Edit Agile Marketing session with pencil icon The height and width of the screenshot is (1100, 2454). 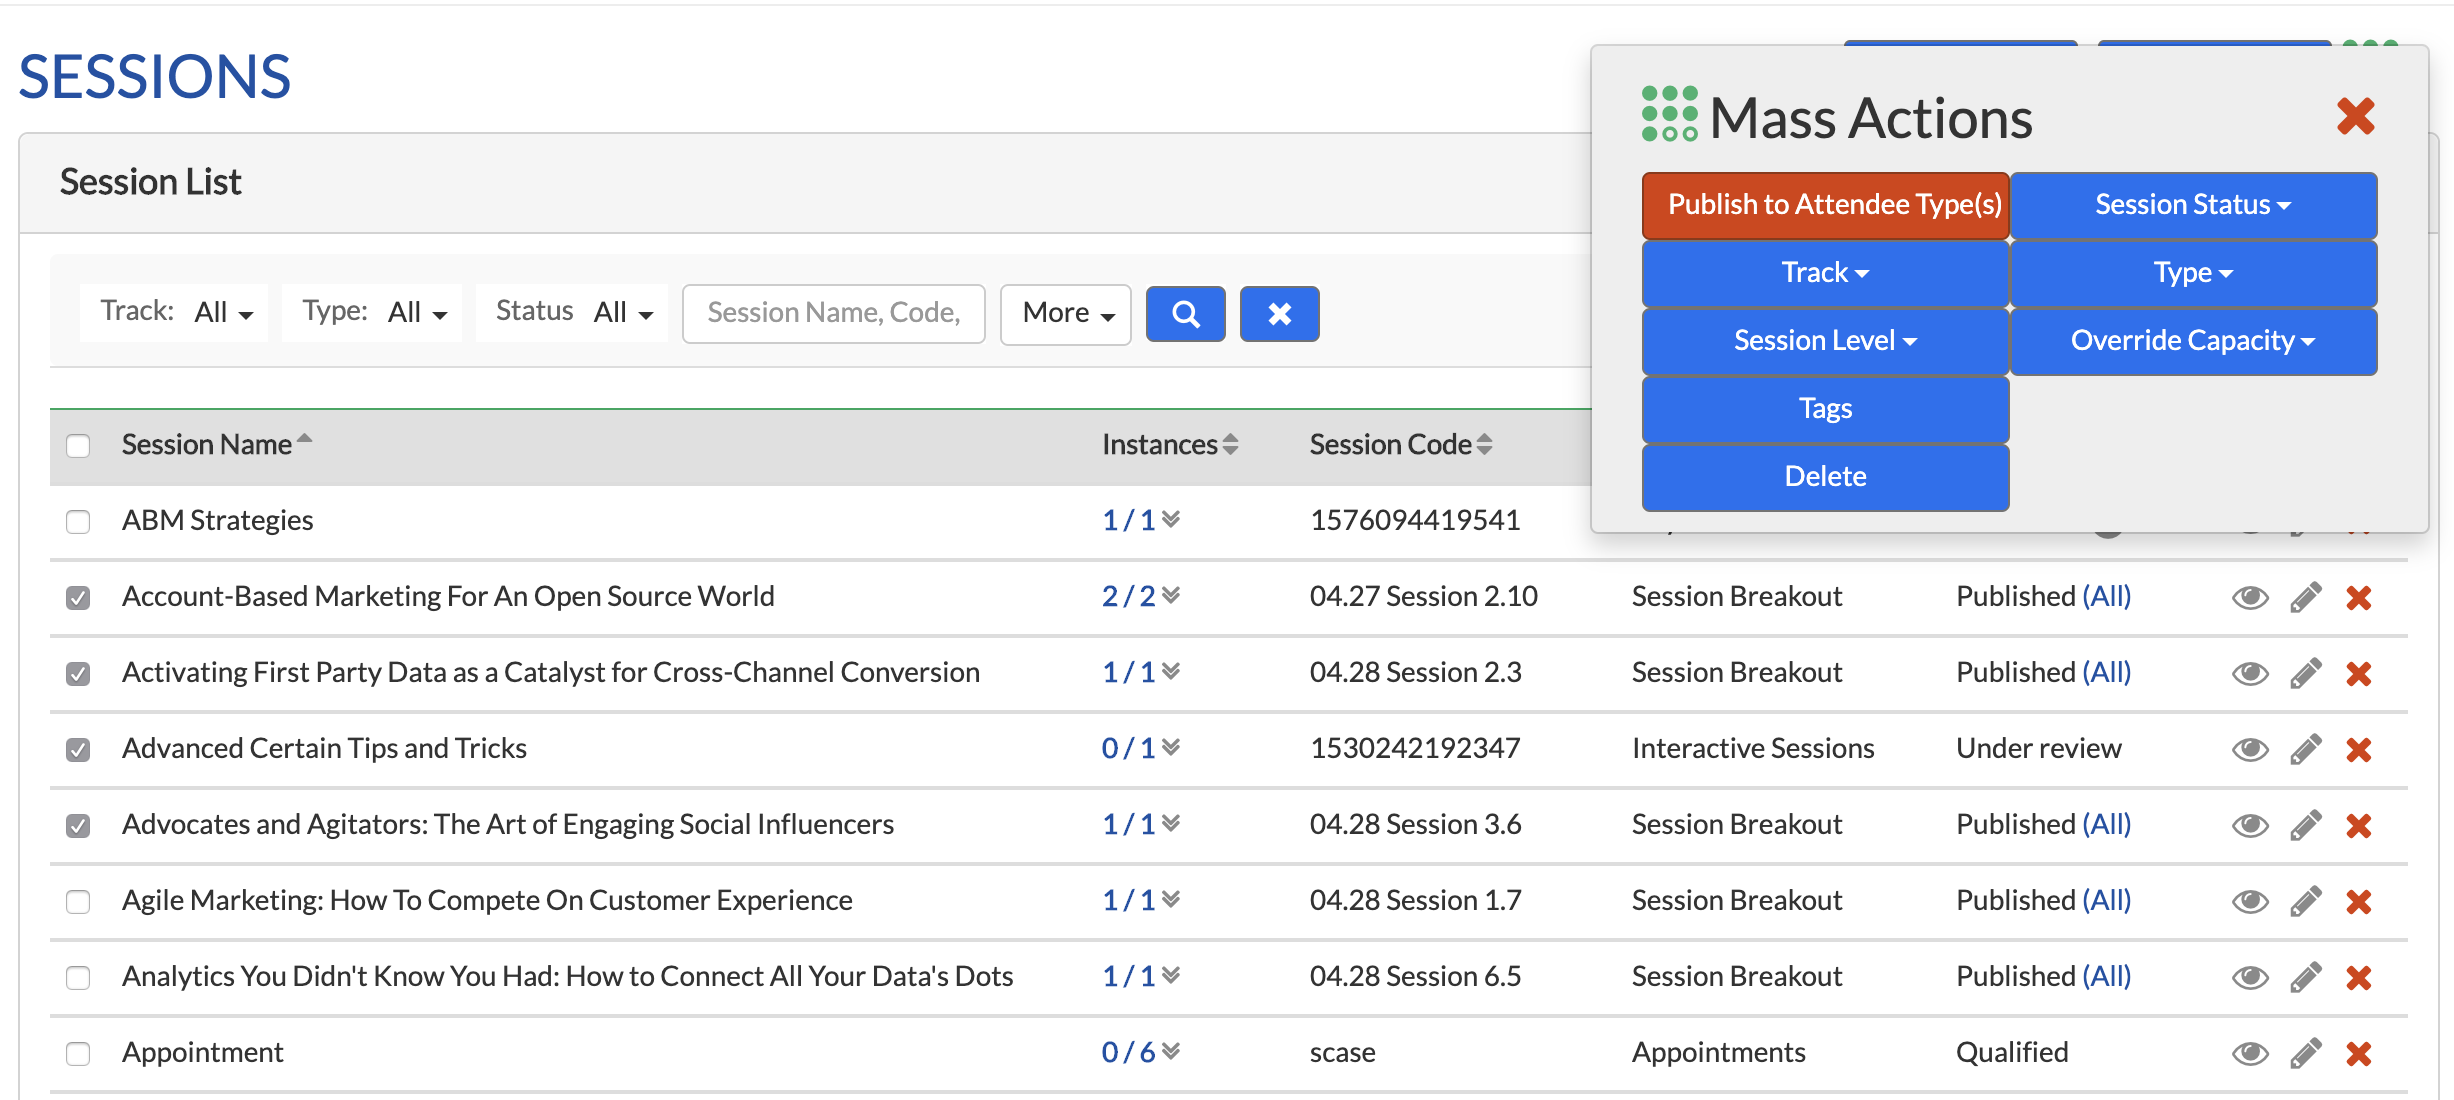pyautogui.click(x=2305, y=901)
